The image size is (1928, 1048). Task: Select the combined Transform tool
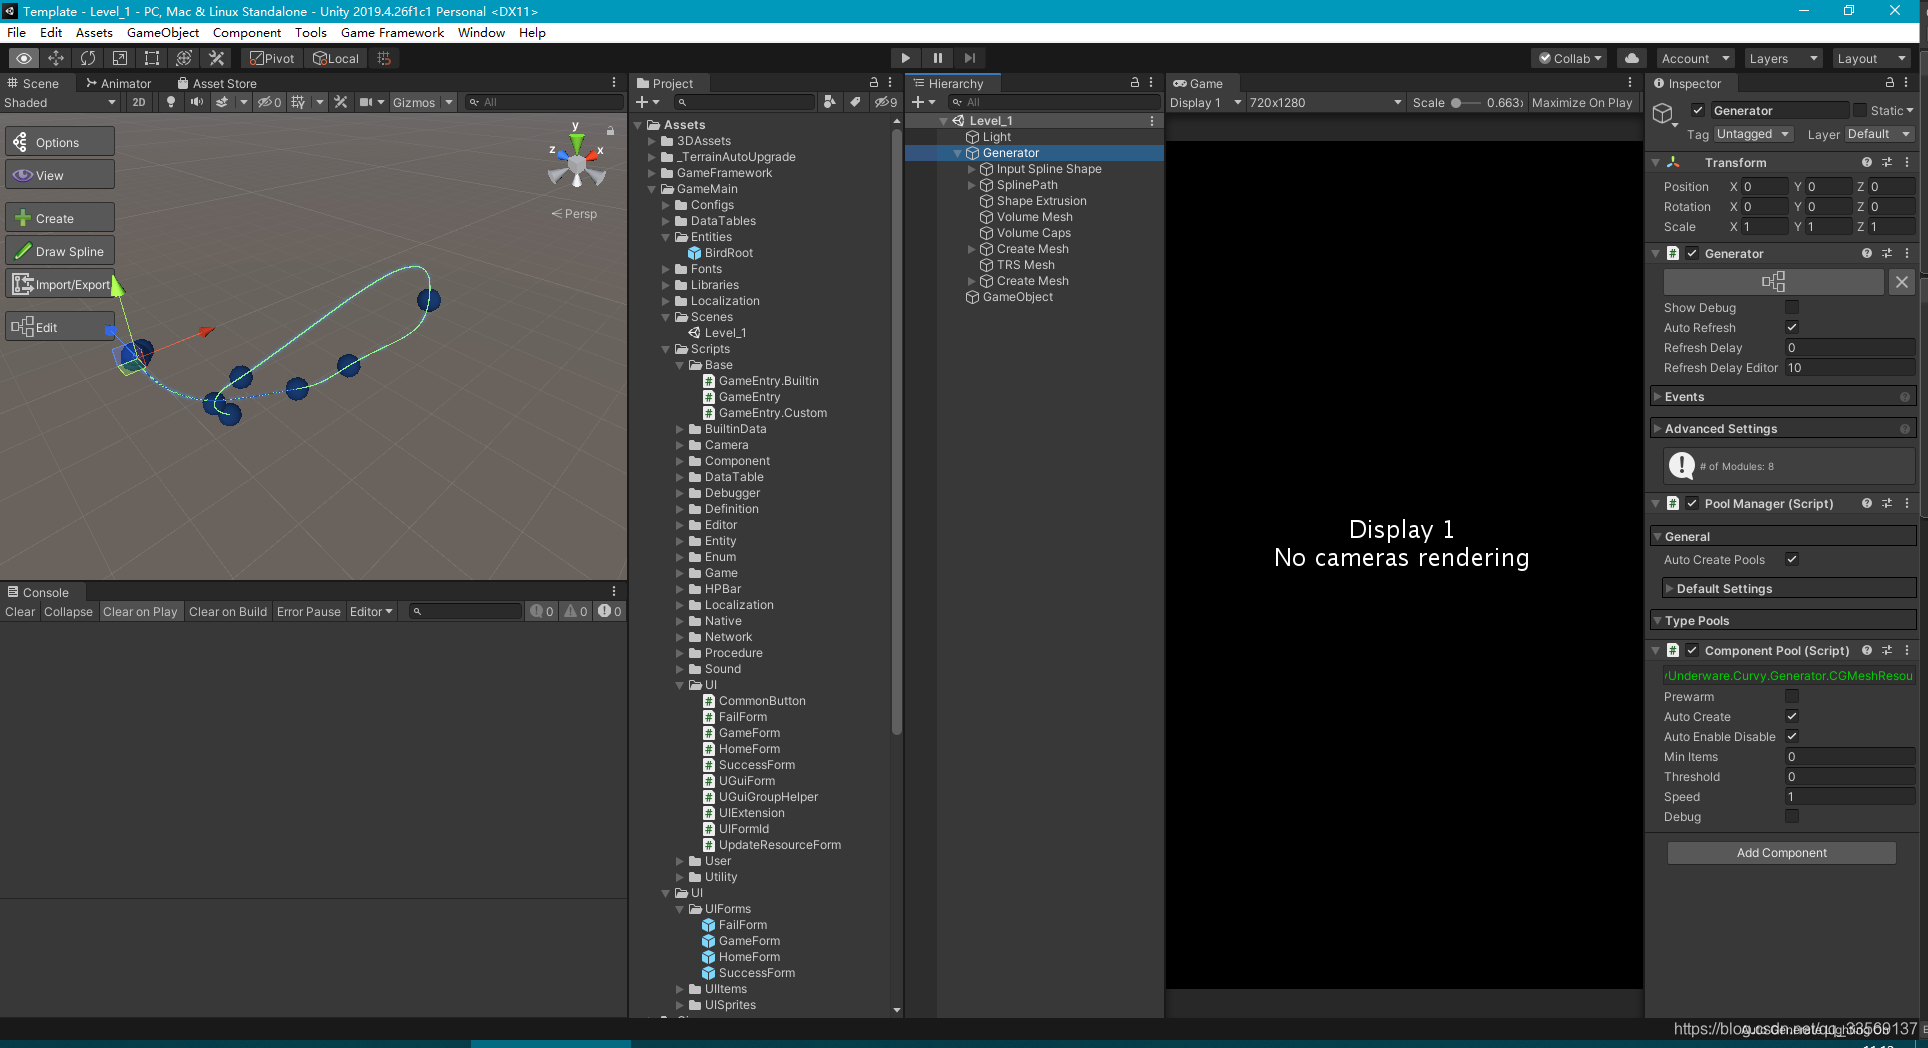[184, 58]
